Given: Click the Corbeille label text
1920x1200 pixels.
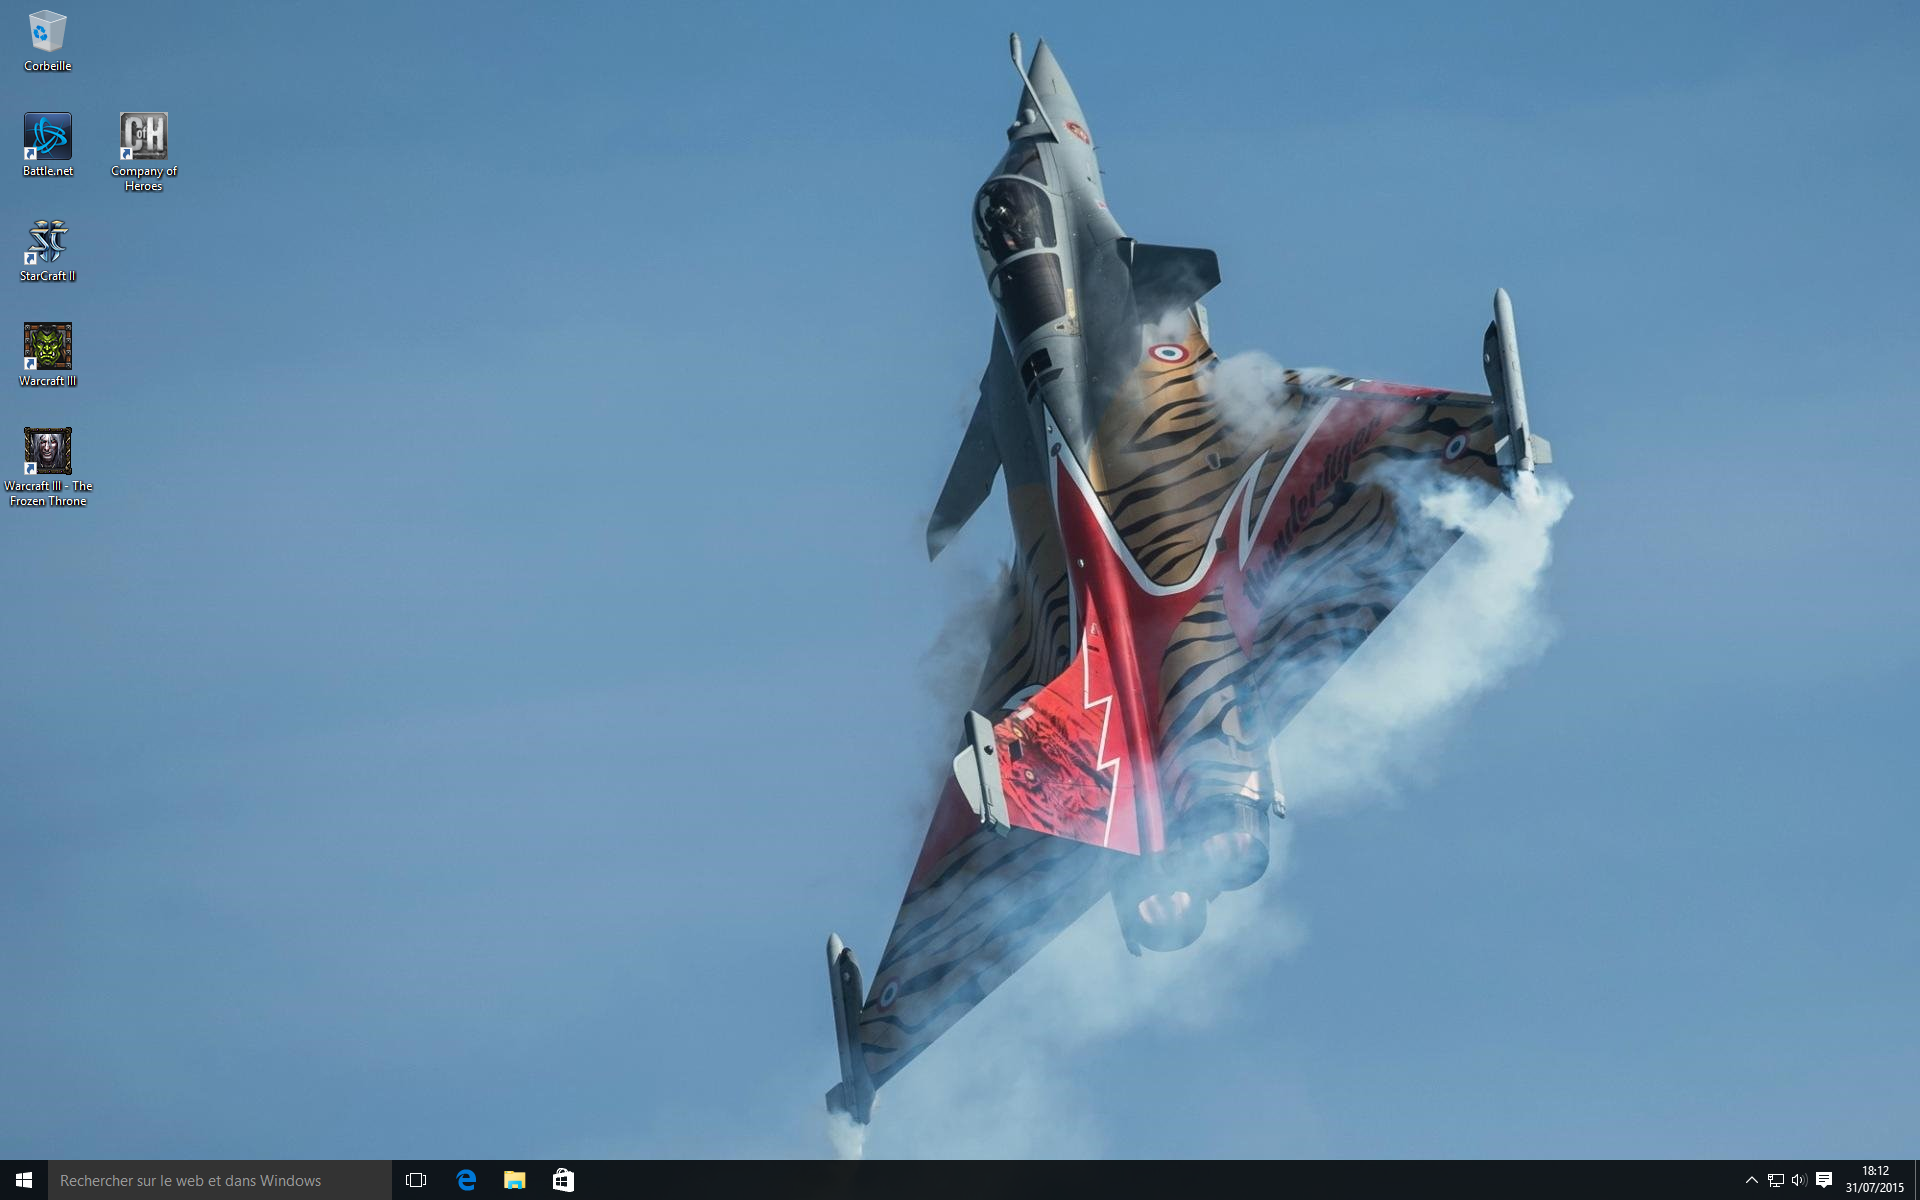Looking at the screenshot, I should [47, 66].
